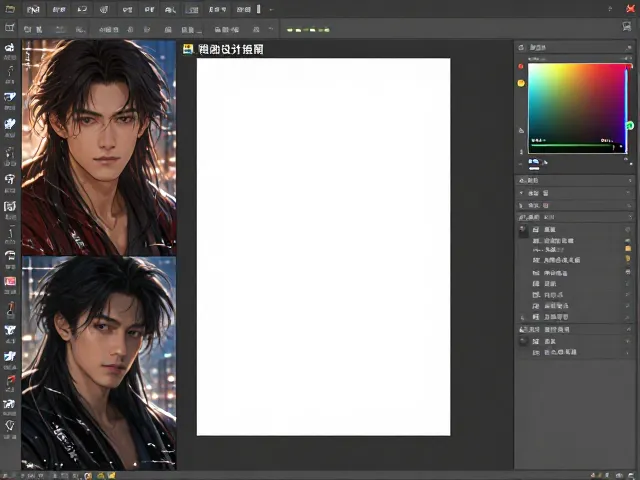
Task: Click the dark round layer thumbnail near list bottom
Action: (x=523, y=341)
